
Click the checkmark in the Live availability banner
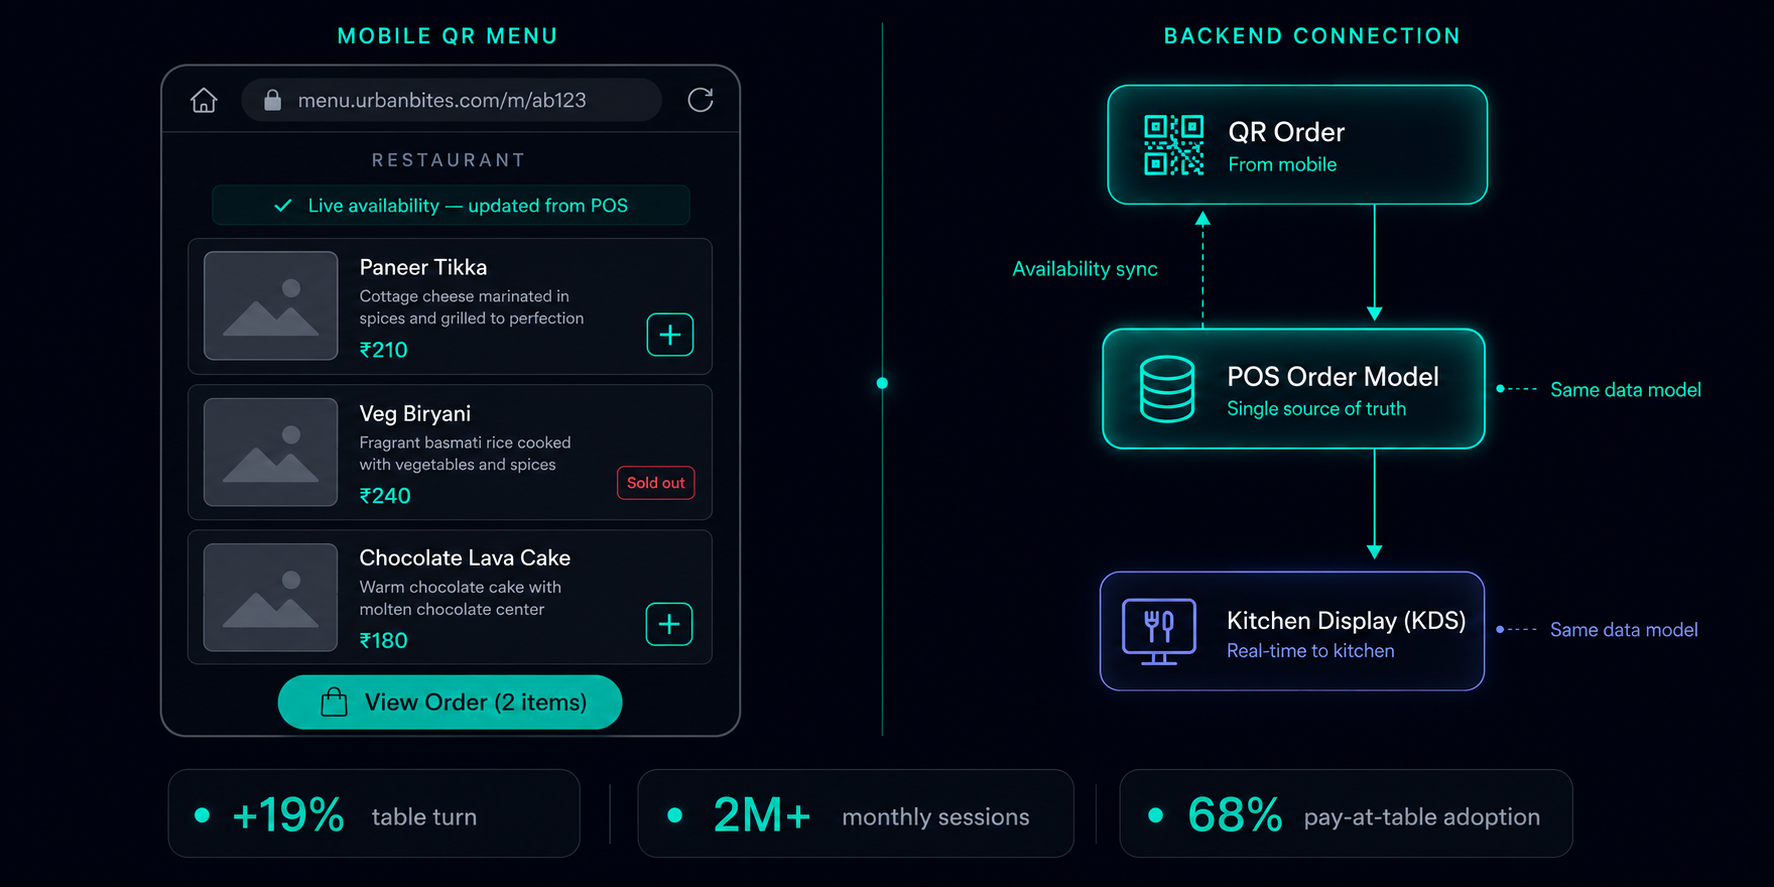point(283,205)
